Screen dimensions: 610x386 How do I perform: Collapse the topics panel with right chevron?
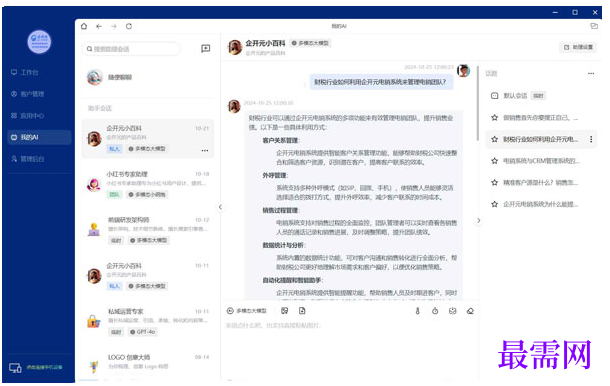tap(479, 221)
